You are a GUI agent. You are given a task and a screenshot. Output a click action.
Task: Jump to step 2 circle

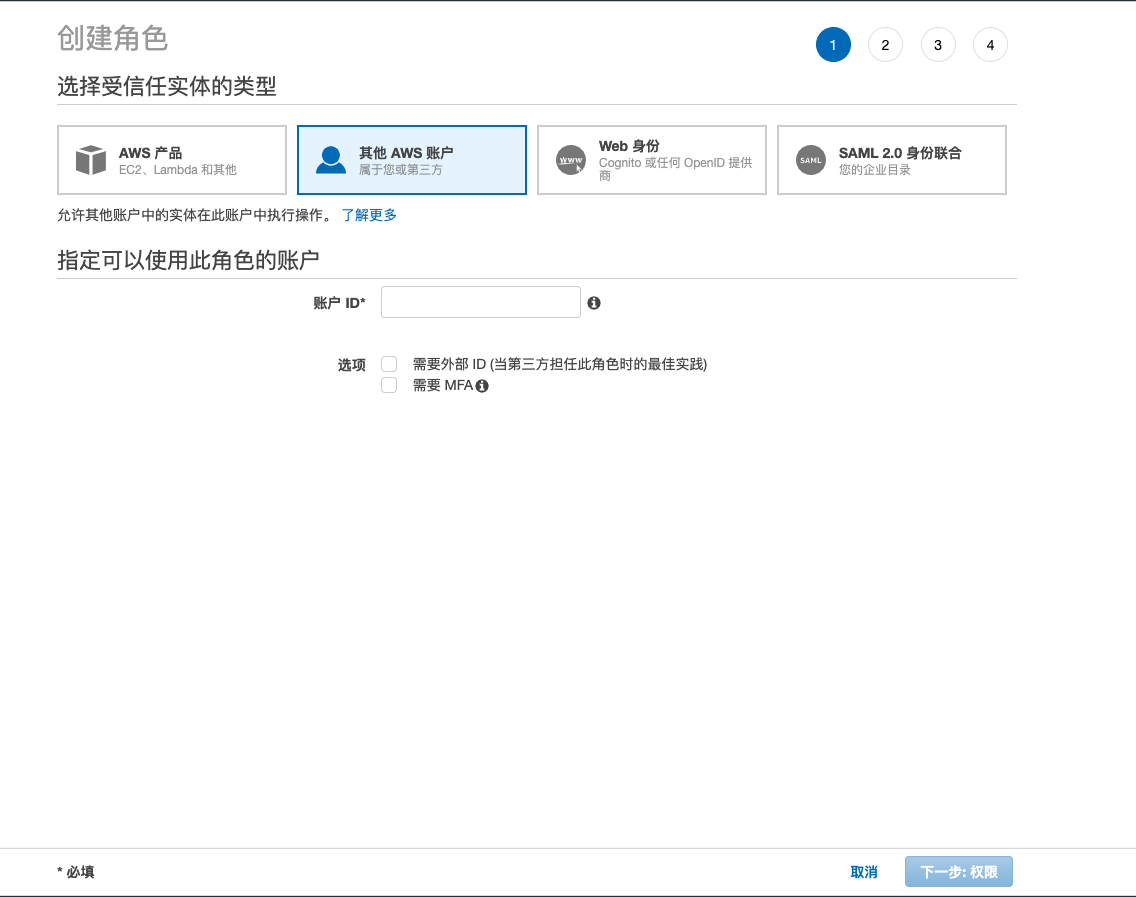(x=885, y=45)
